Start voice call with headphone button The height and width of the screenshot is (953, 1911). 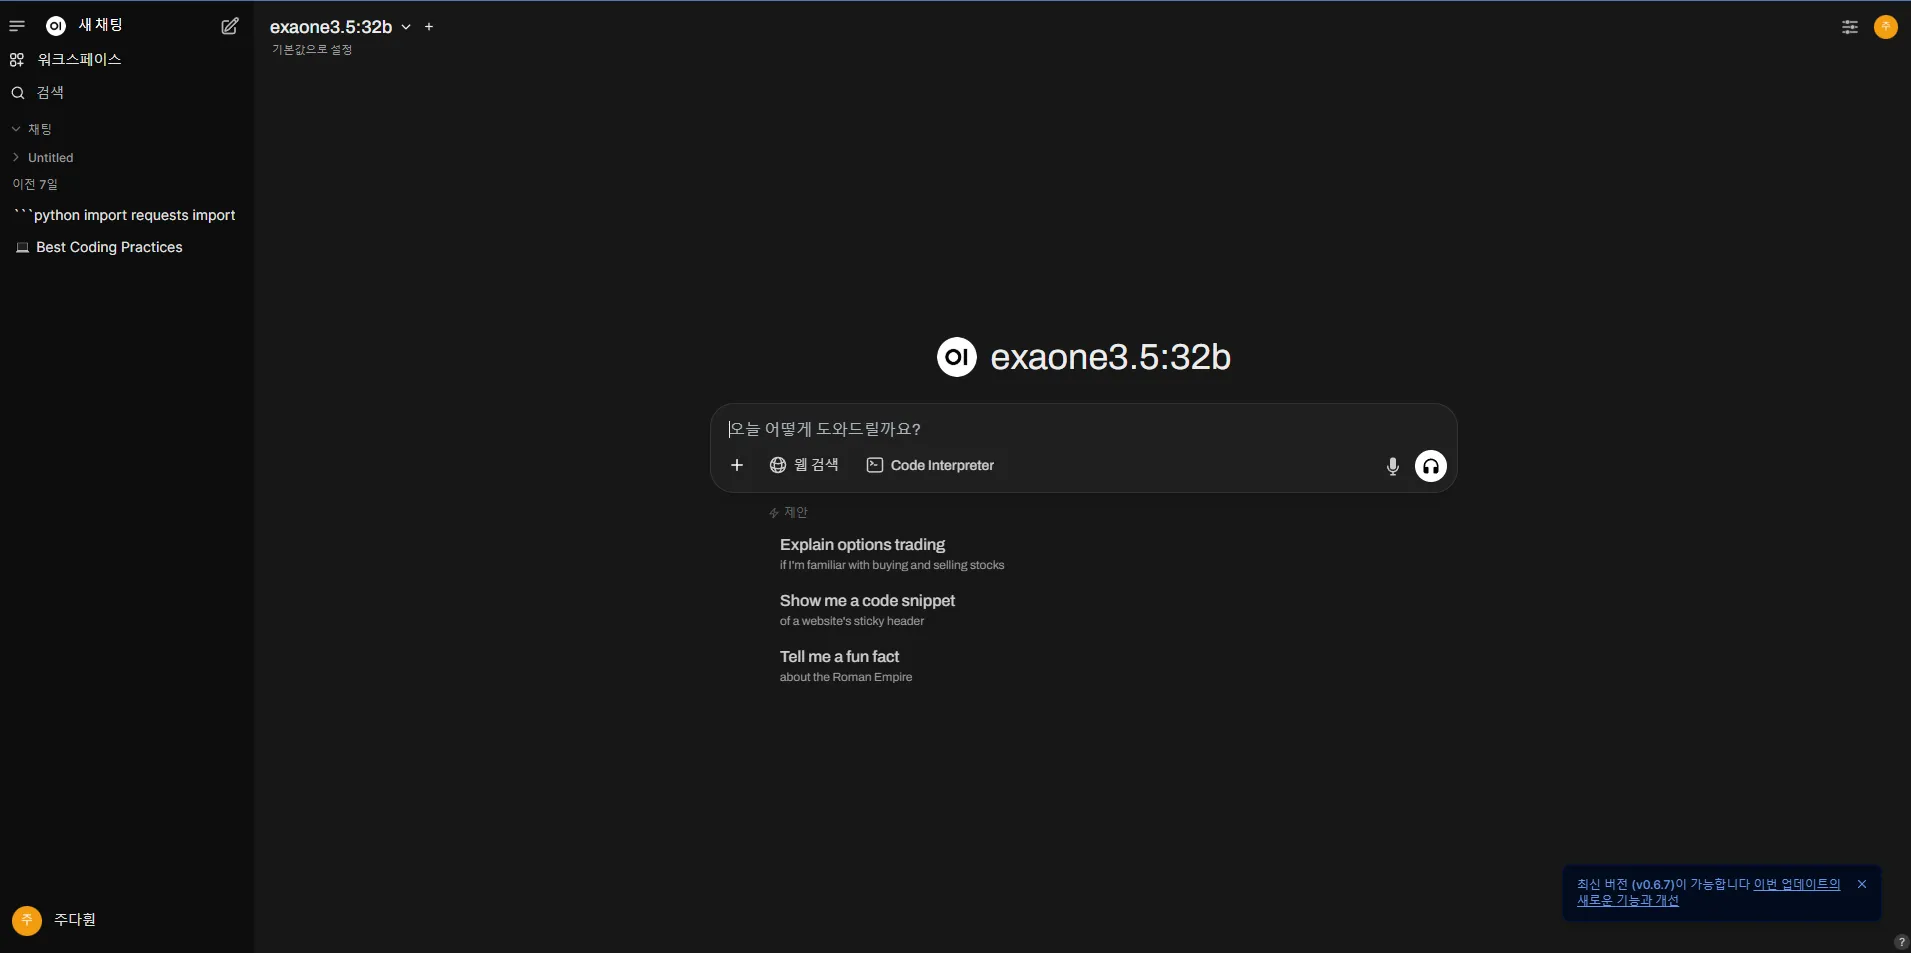[1430, 466]
